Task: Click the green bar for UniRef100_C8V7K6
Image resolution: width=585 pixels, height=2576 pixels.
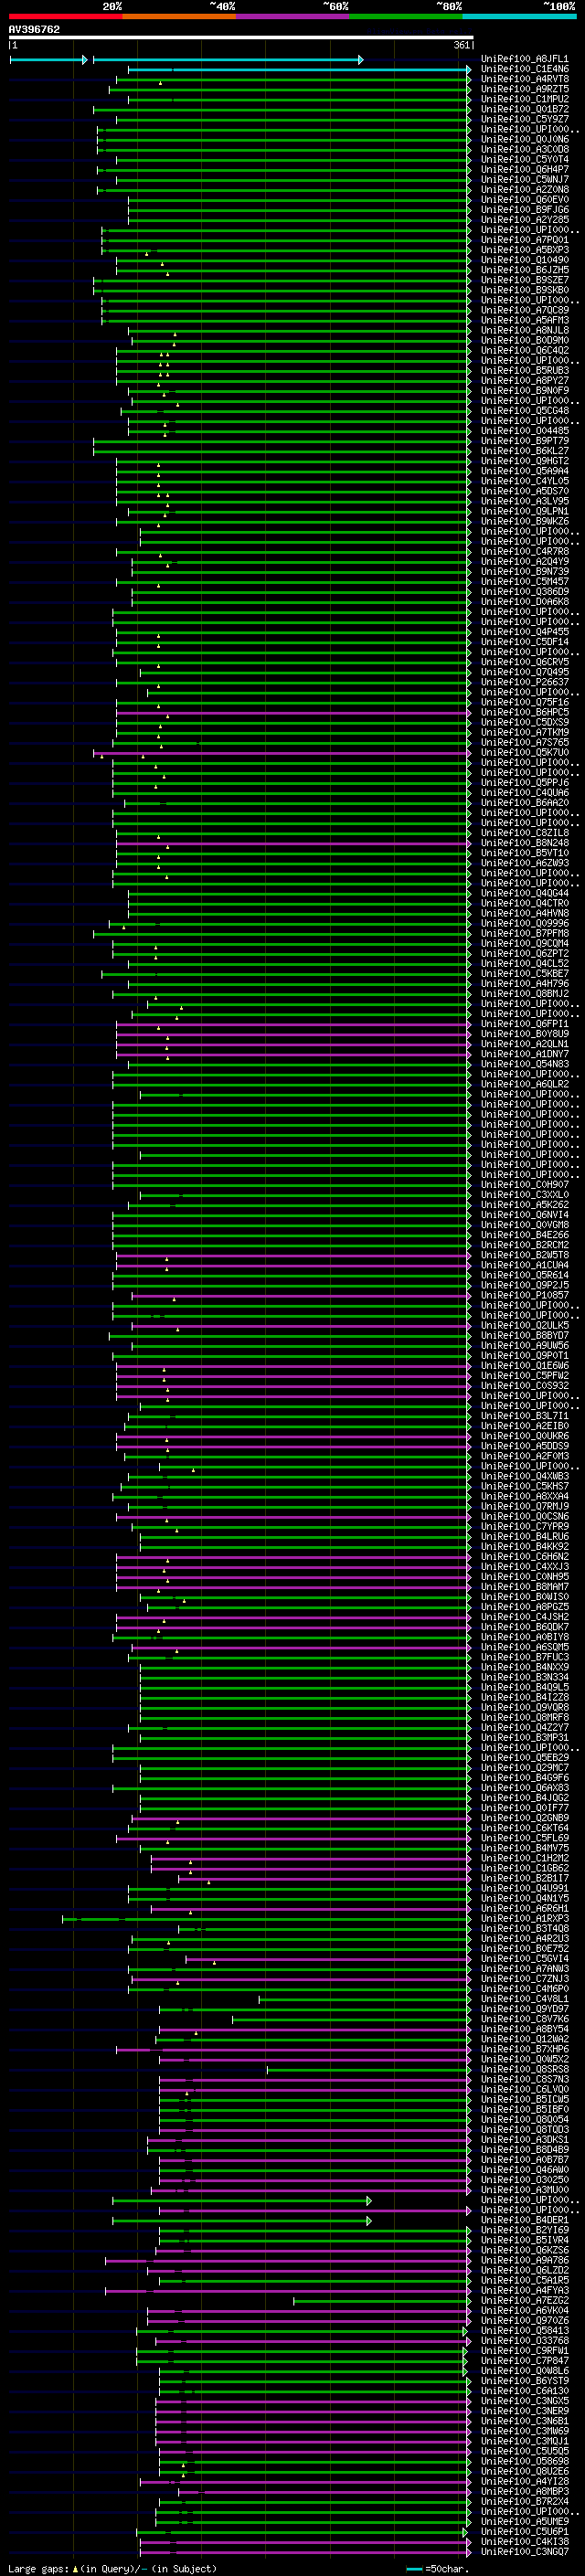Action: (351, 2019)
